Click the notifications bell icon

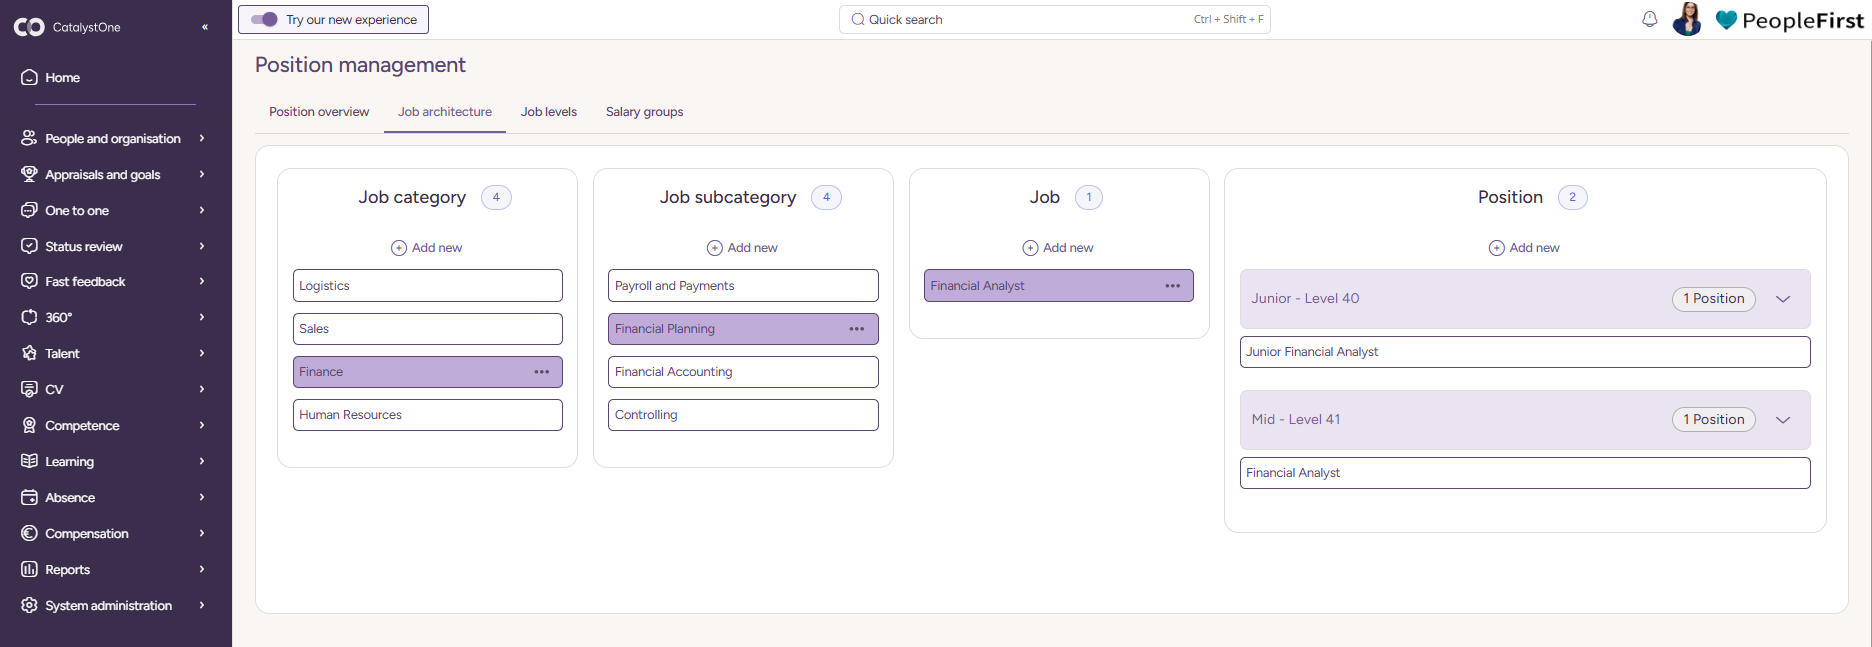[1650, 19]
